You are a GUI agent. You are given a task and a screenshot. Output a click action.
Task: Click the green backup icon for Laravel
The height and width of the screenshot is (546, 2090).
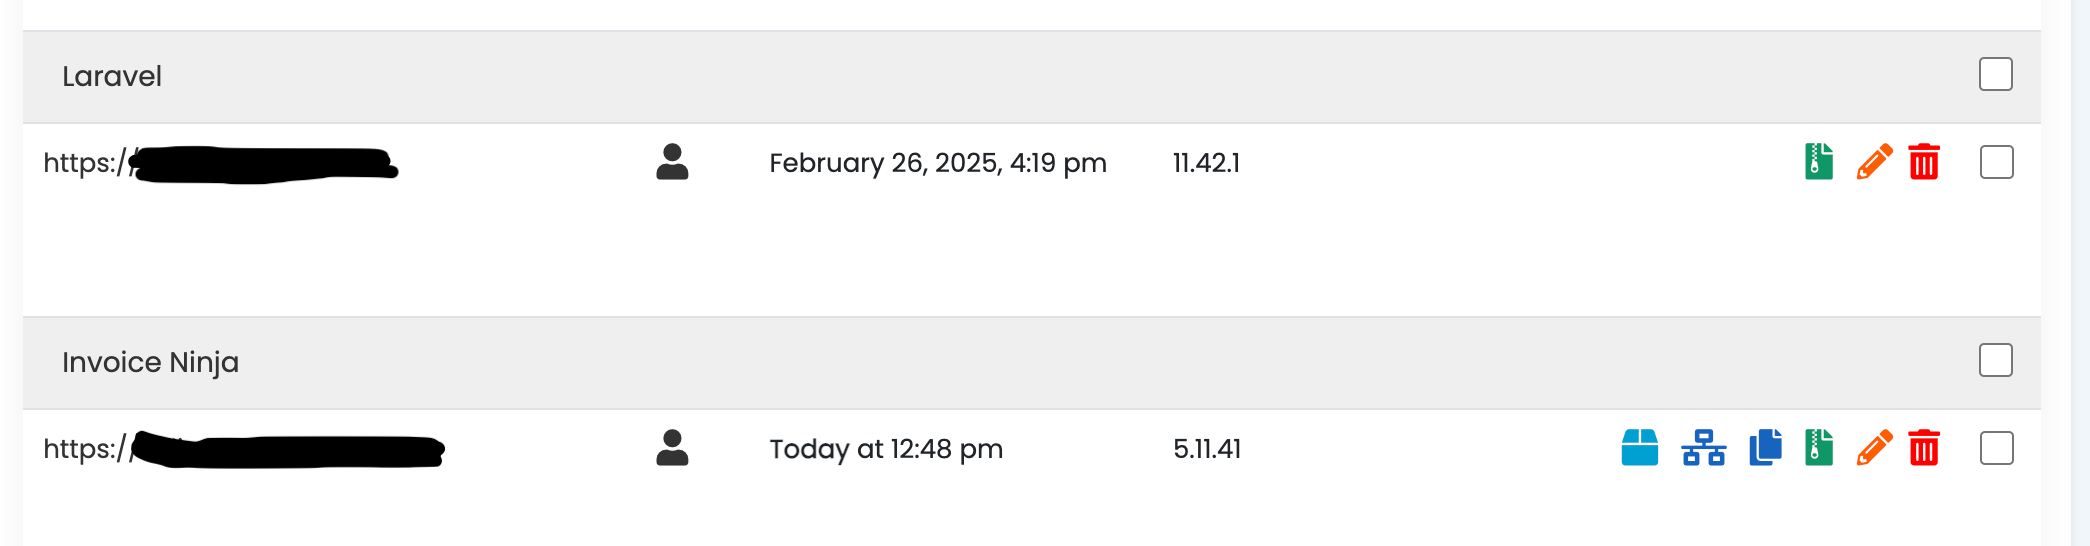(x=1819, y=162)
